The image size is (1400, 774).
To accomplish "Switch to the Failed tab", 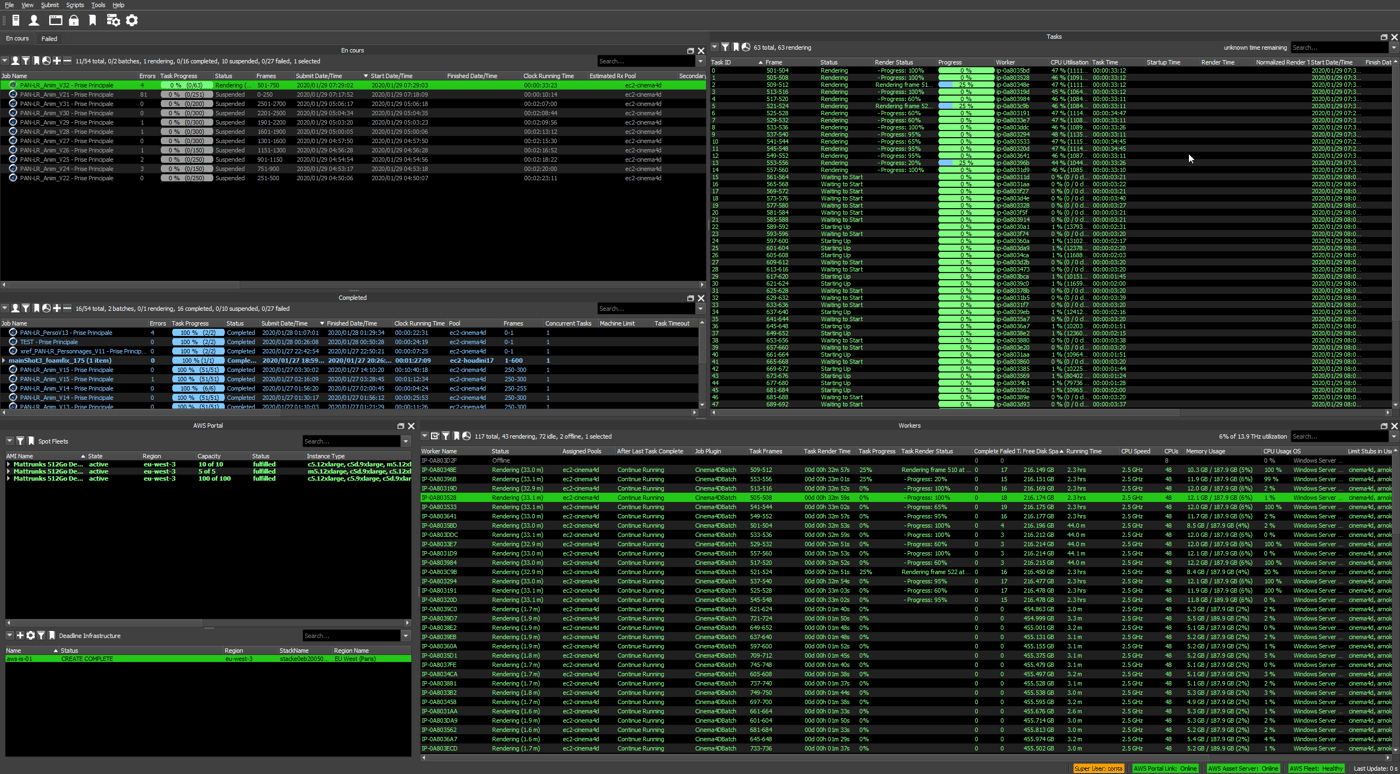I will 49,39.
